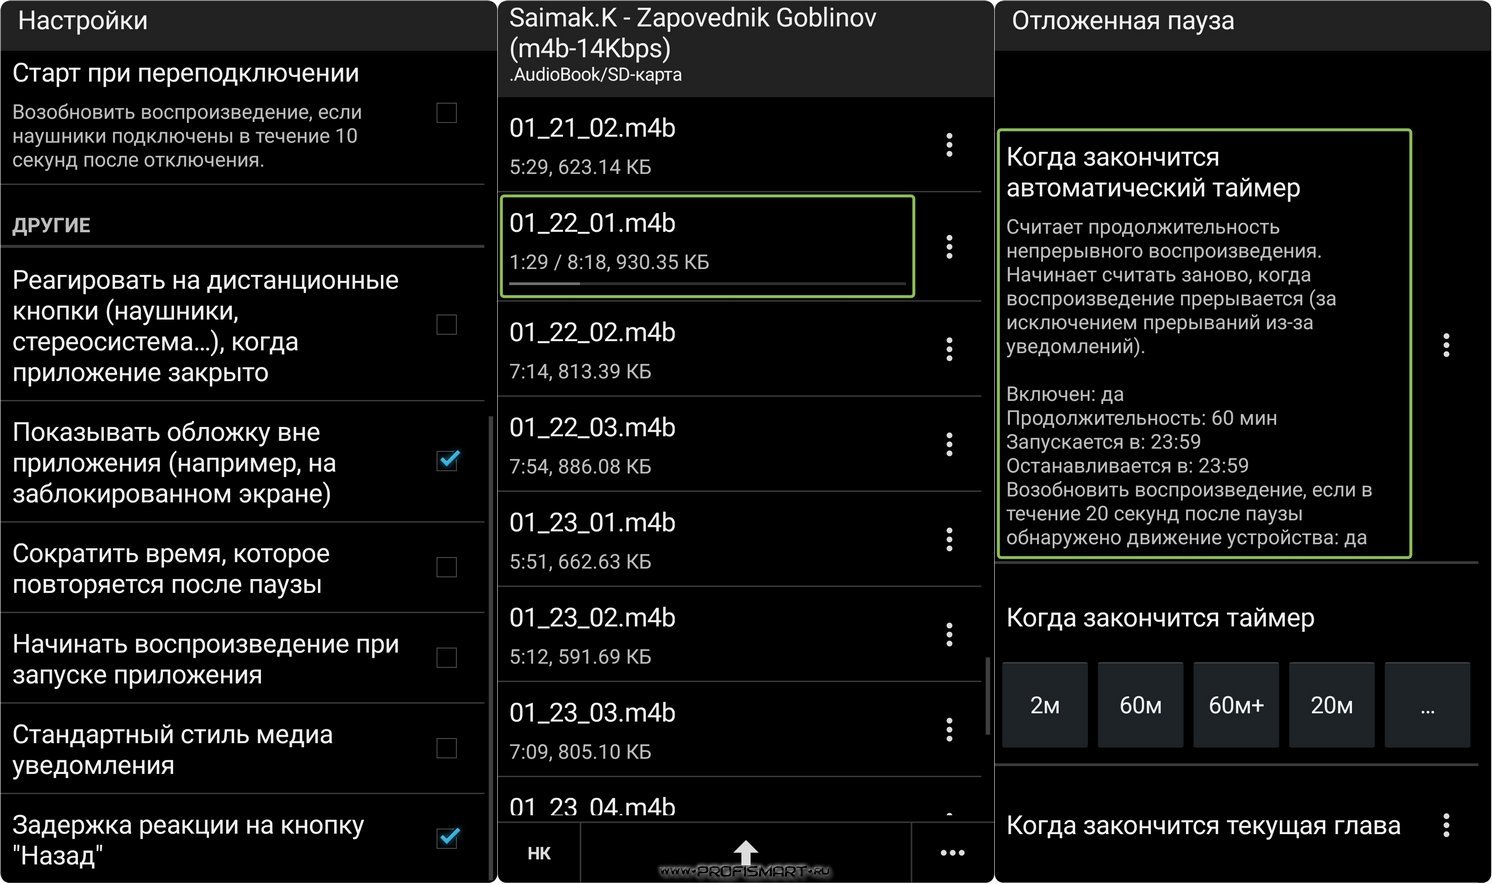Click the 'ДРУГИЕ' section header
1492x884 pixels.
51,225
